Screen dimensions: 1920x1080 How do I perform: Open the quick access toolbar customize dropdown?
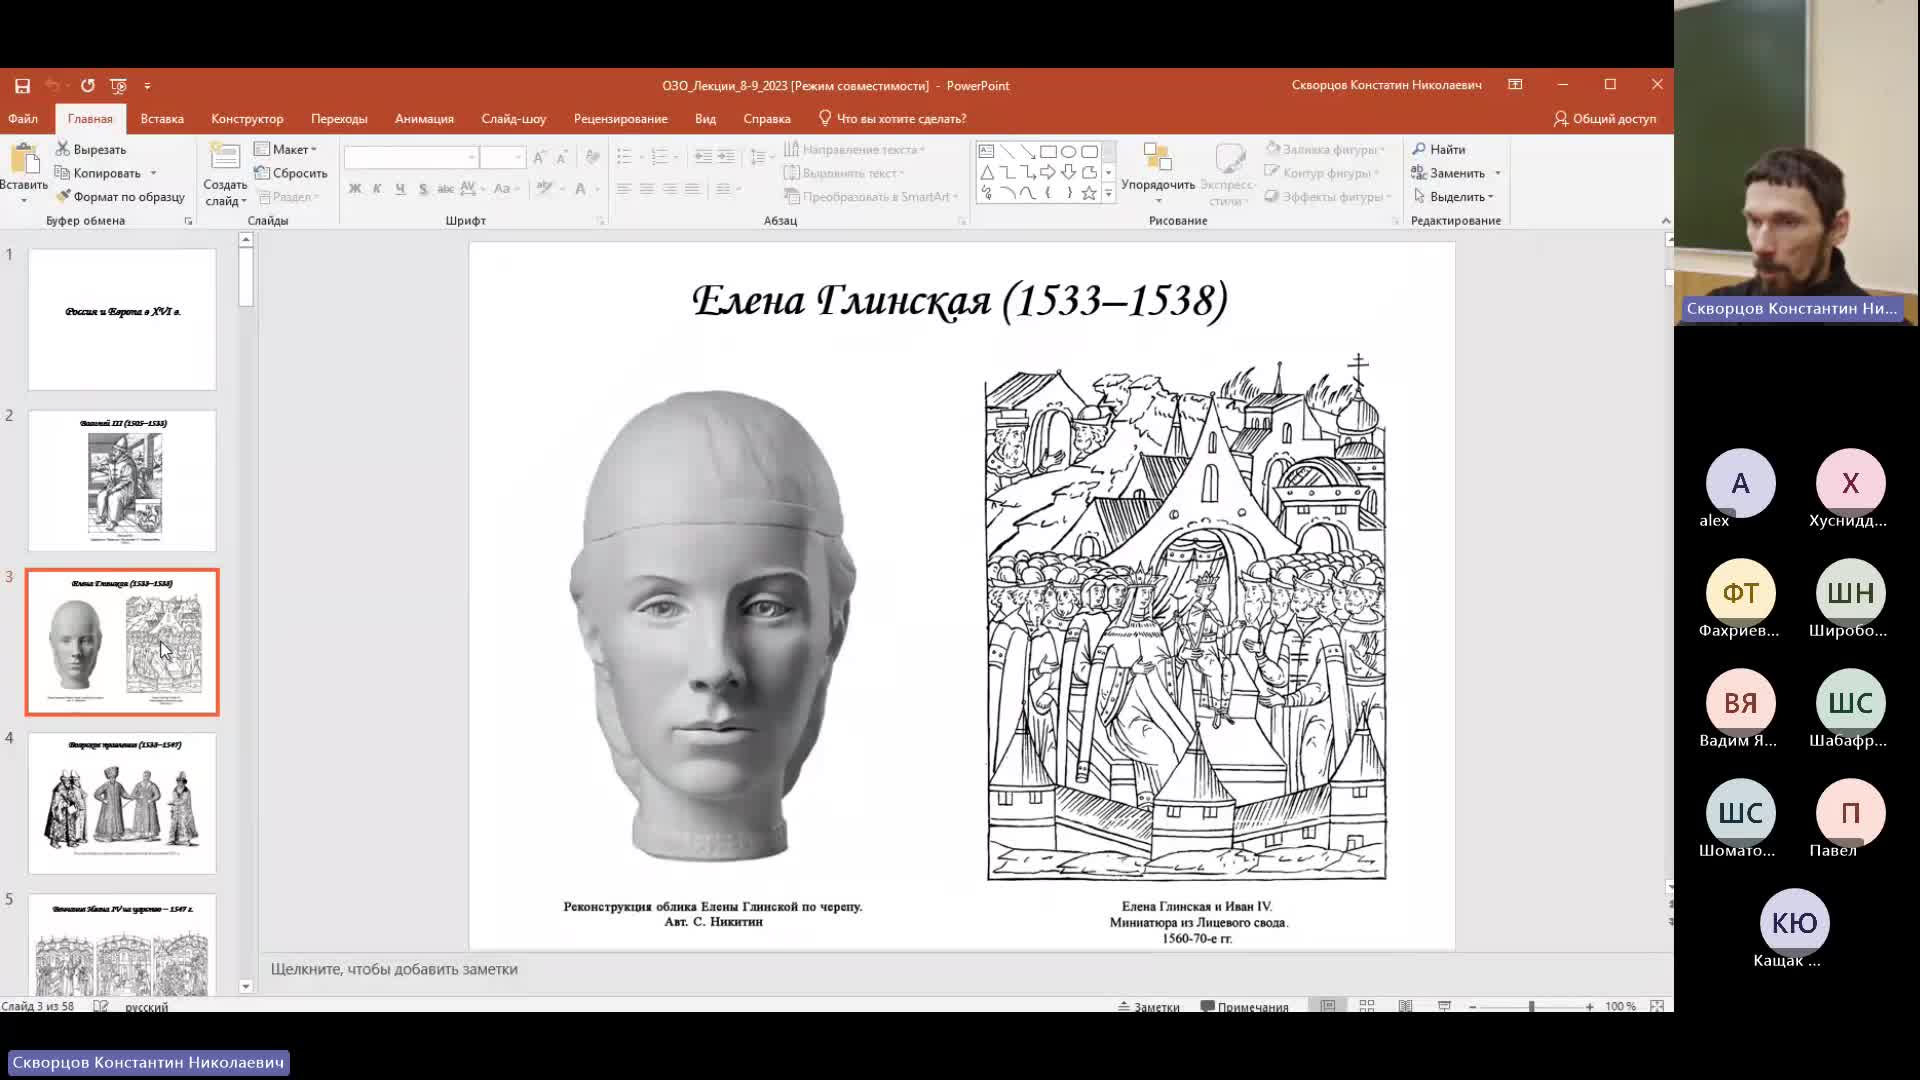pyautogui.click(x=147, y=86)
